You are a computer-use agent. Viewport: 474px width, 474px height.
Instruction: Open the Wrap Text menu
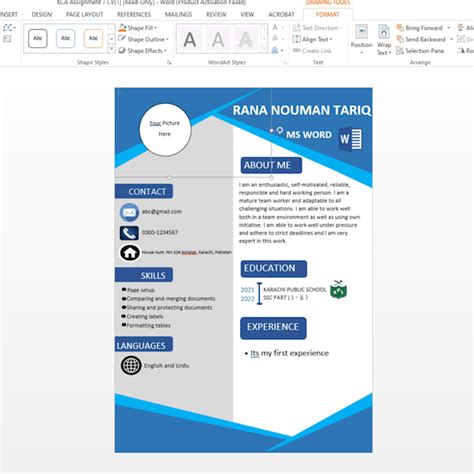click(x=384, y=40)
